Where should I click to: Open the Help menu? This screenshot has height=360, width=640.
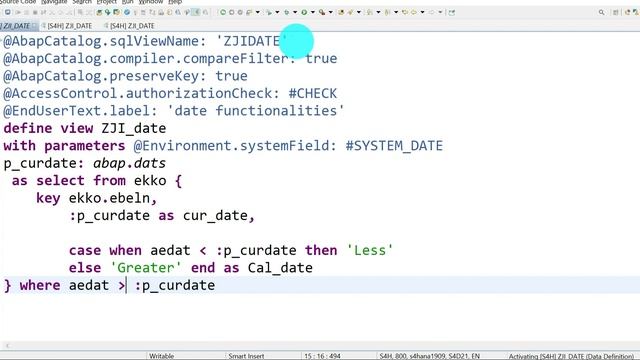tap(175, 2)
